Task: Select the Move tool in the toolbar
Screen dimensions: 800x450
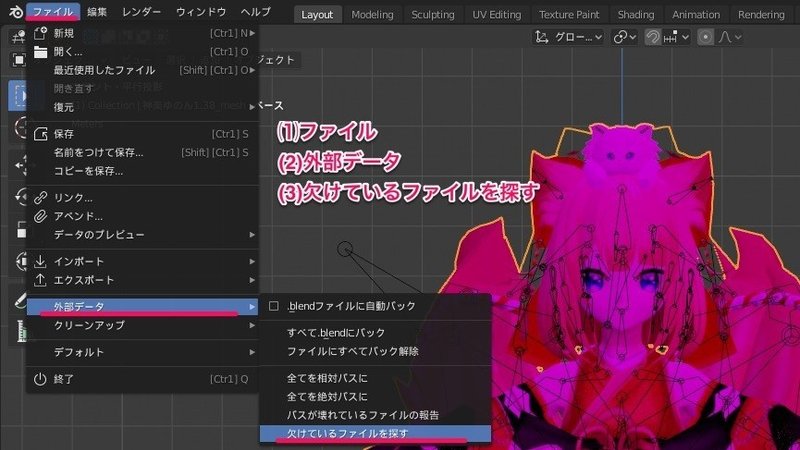Action: pyautogui.click(x=19, y=165)
